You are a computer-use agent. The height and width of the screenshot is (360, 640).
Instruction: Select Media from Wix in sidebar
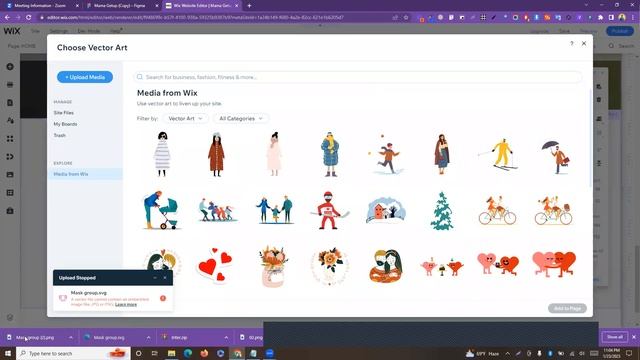(x=85, y=174)
